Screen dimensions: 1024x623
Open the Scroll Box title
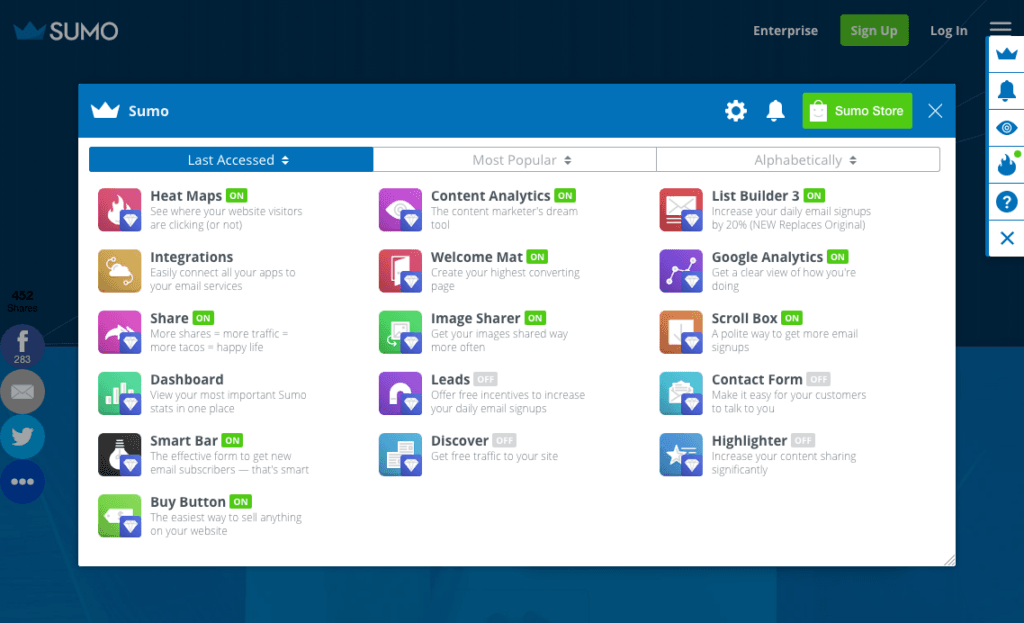[x=744, y=318]
